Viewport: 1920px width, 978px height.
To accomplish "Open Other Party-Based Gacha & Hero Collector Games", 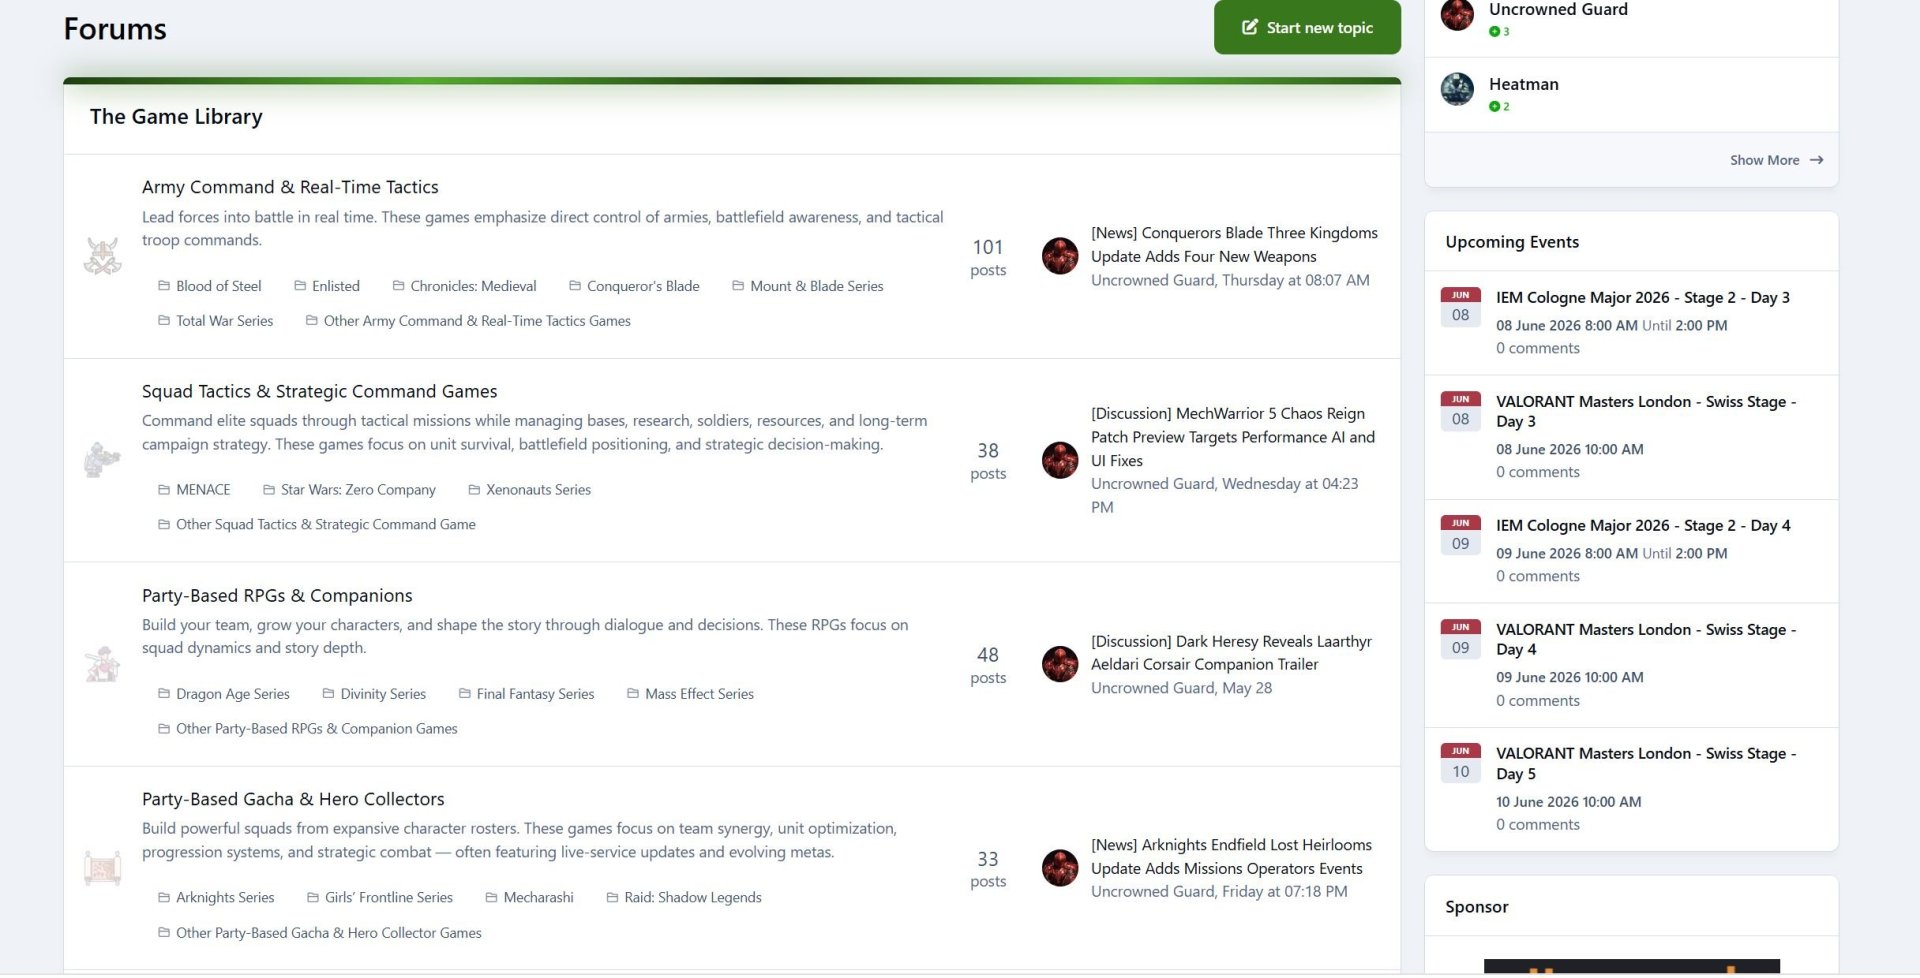I will tap(320, 933).
